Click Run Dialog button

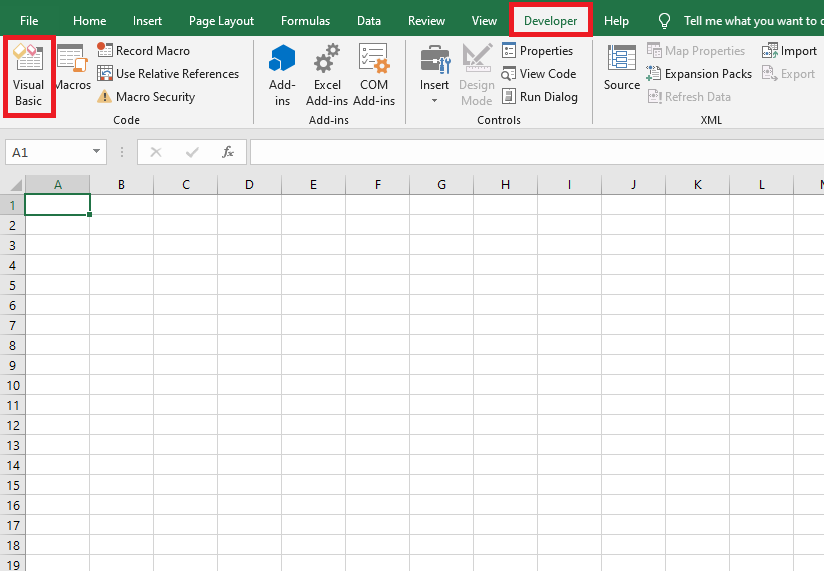point(540,97)
